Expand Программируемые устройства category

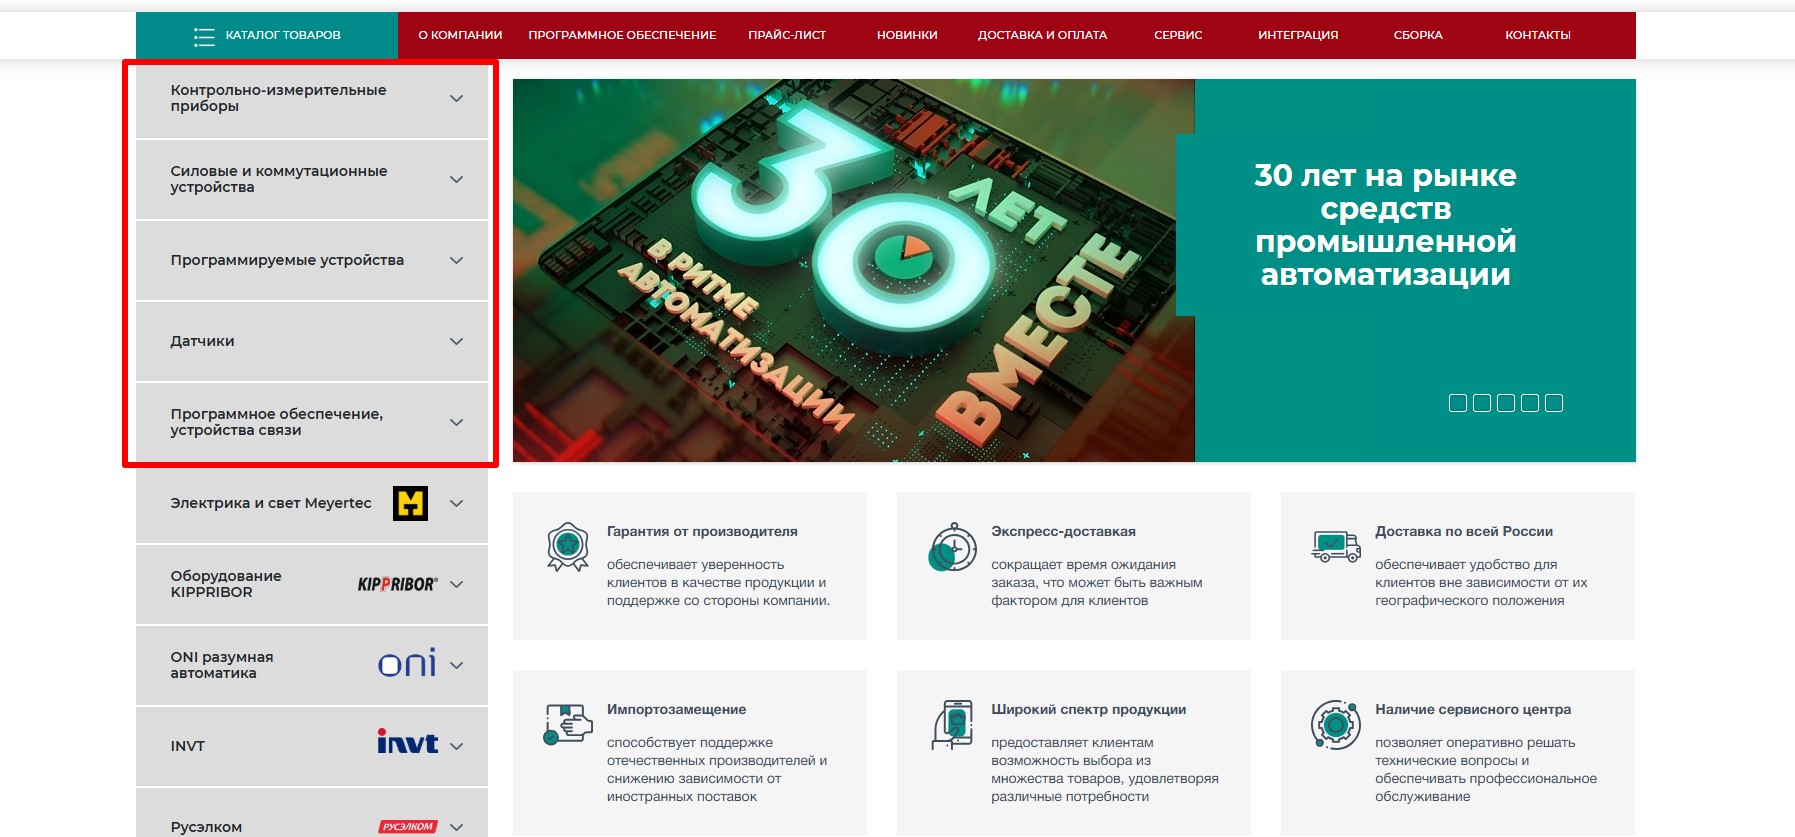[x=456, y=261]
